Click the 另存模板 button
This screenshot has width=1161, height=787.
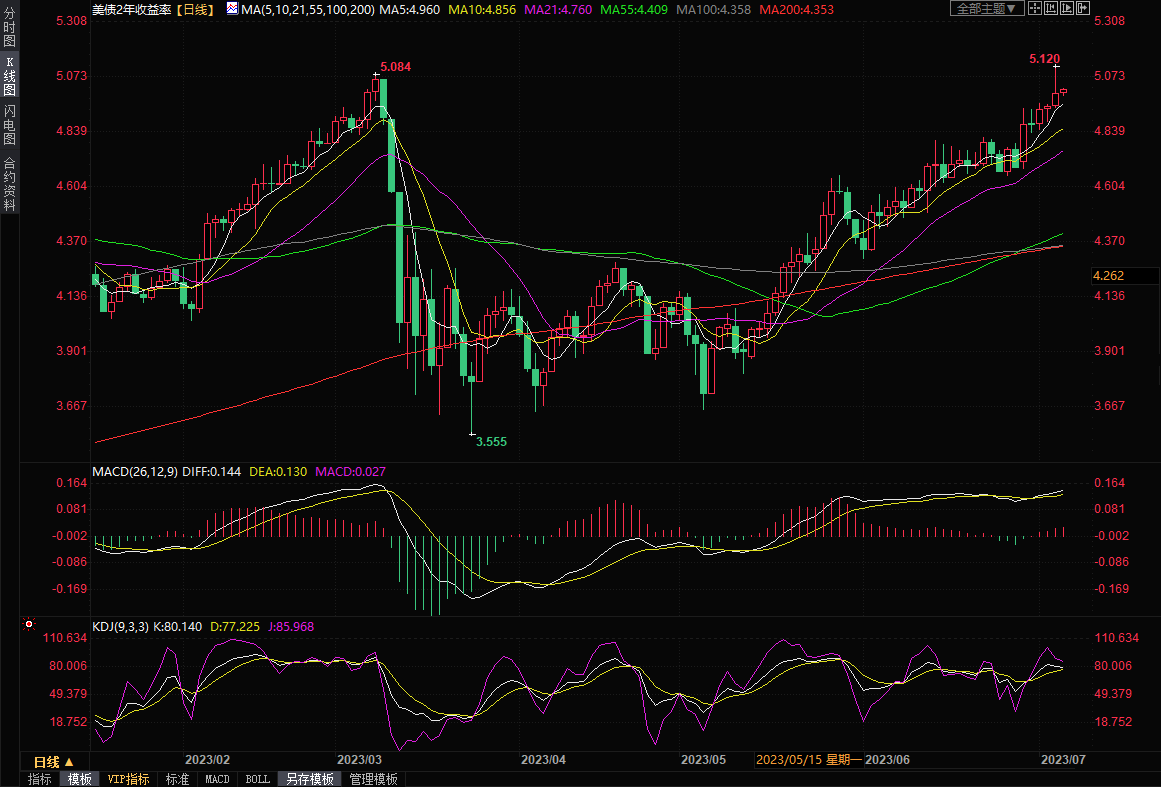(x=309, y=779)
